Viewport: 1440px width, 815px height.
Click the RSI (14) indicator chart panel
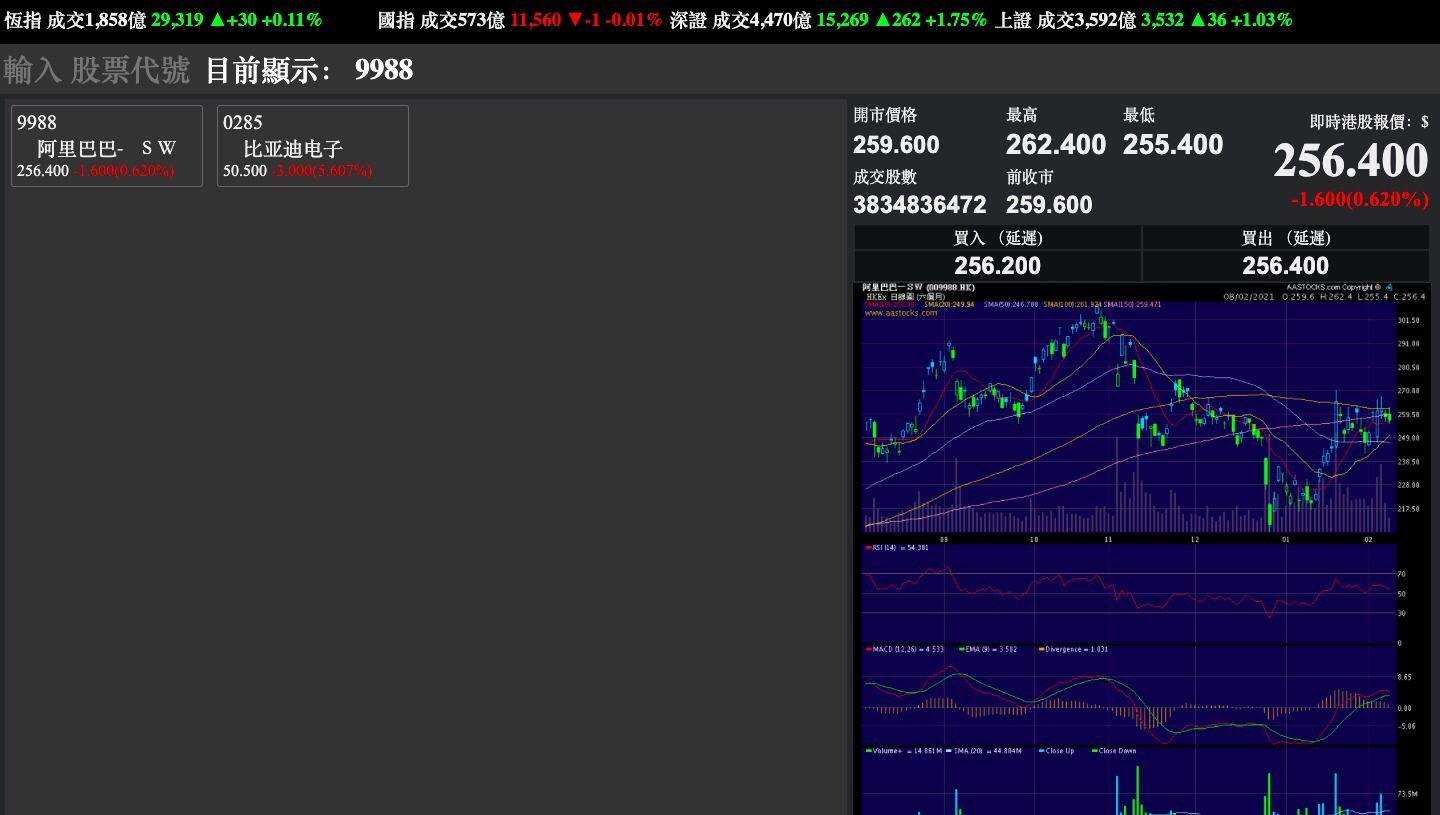click(x=1129, y=593)
